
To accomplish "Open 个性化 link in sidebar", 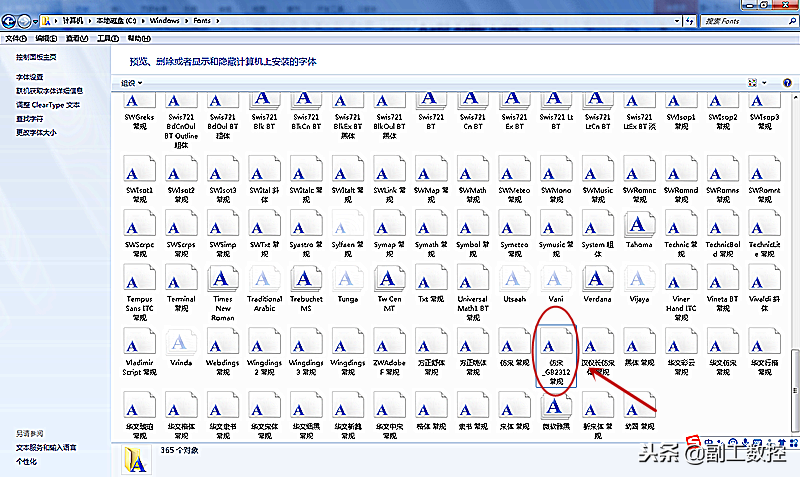I will (26, 462).
